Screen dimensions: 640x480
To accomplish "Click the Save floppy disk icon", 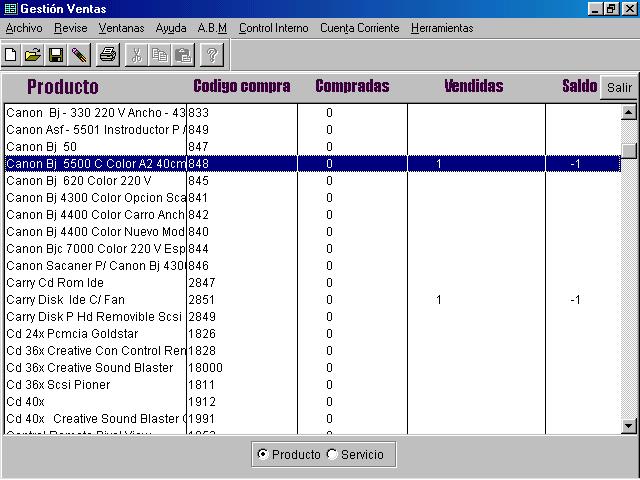I will click(x=56, y=55).
